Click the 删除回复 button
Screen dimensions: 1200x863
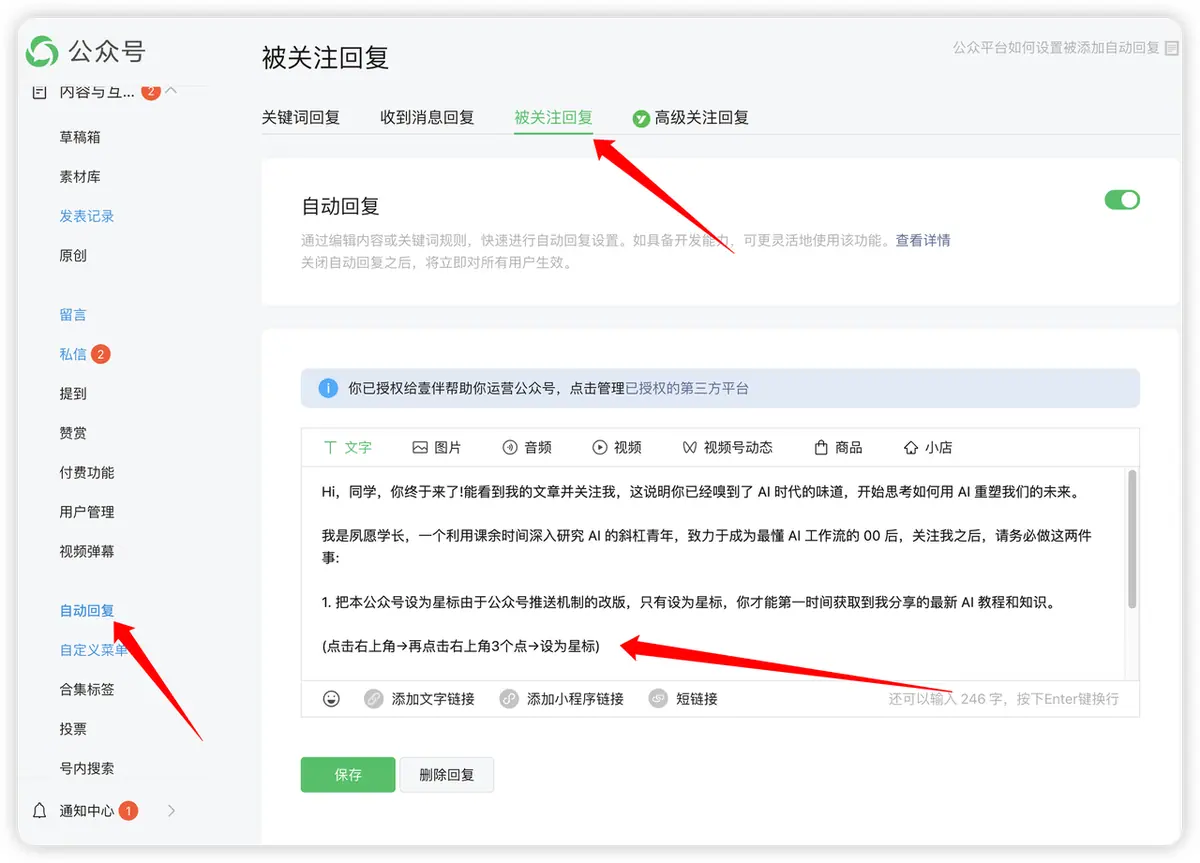tap(447, 775)
